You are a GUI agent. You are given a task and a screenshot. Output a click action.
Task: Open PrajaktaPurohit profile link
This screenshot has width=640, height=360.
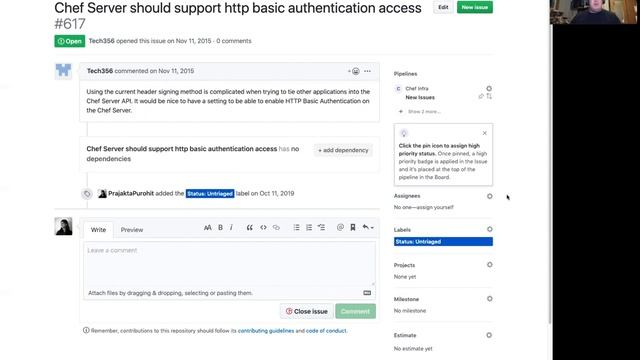coord(131,193)
